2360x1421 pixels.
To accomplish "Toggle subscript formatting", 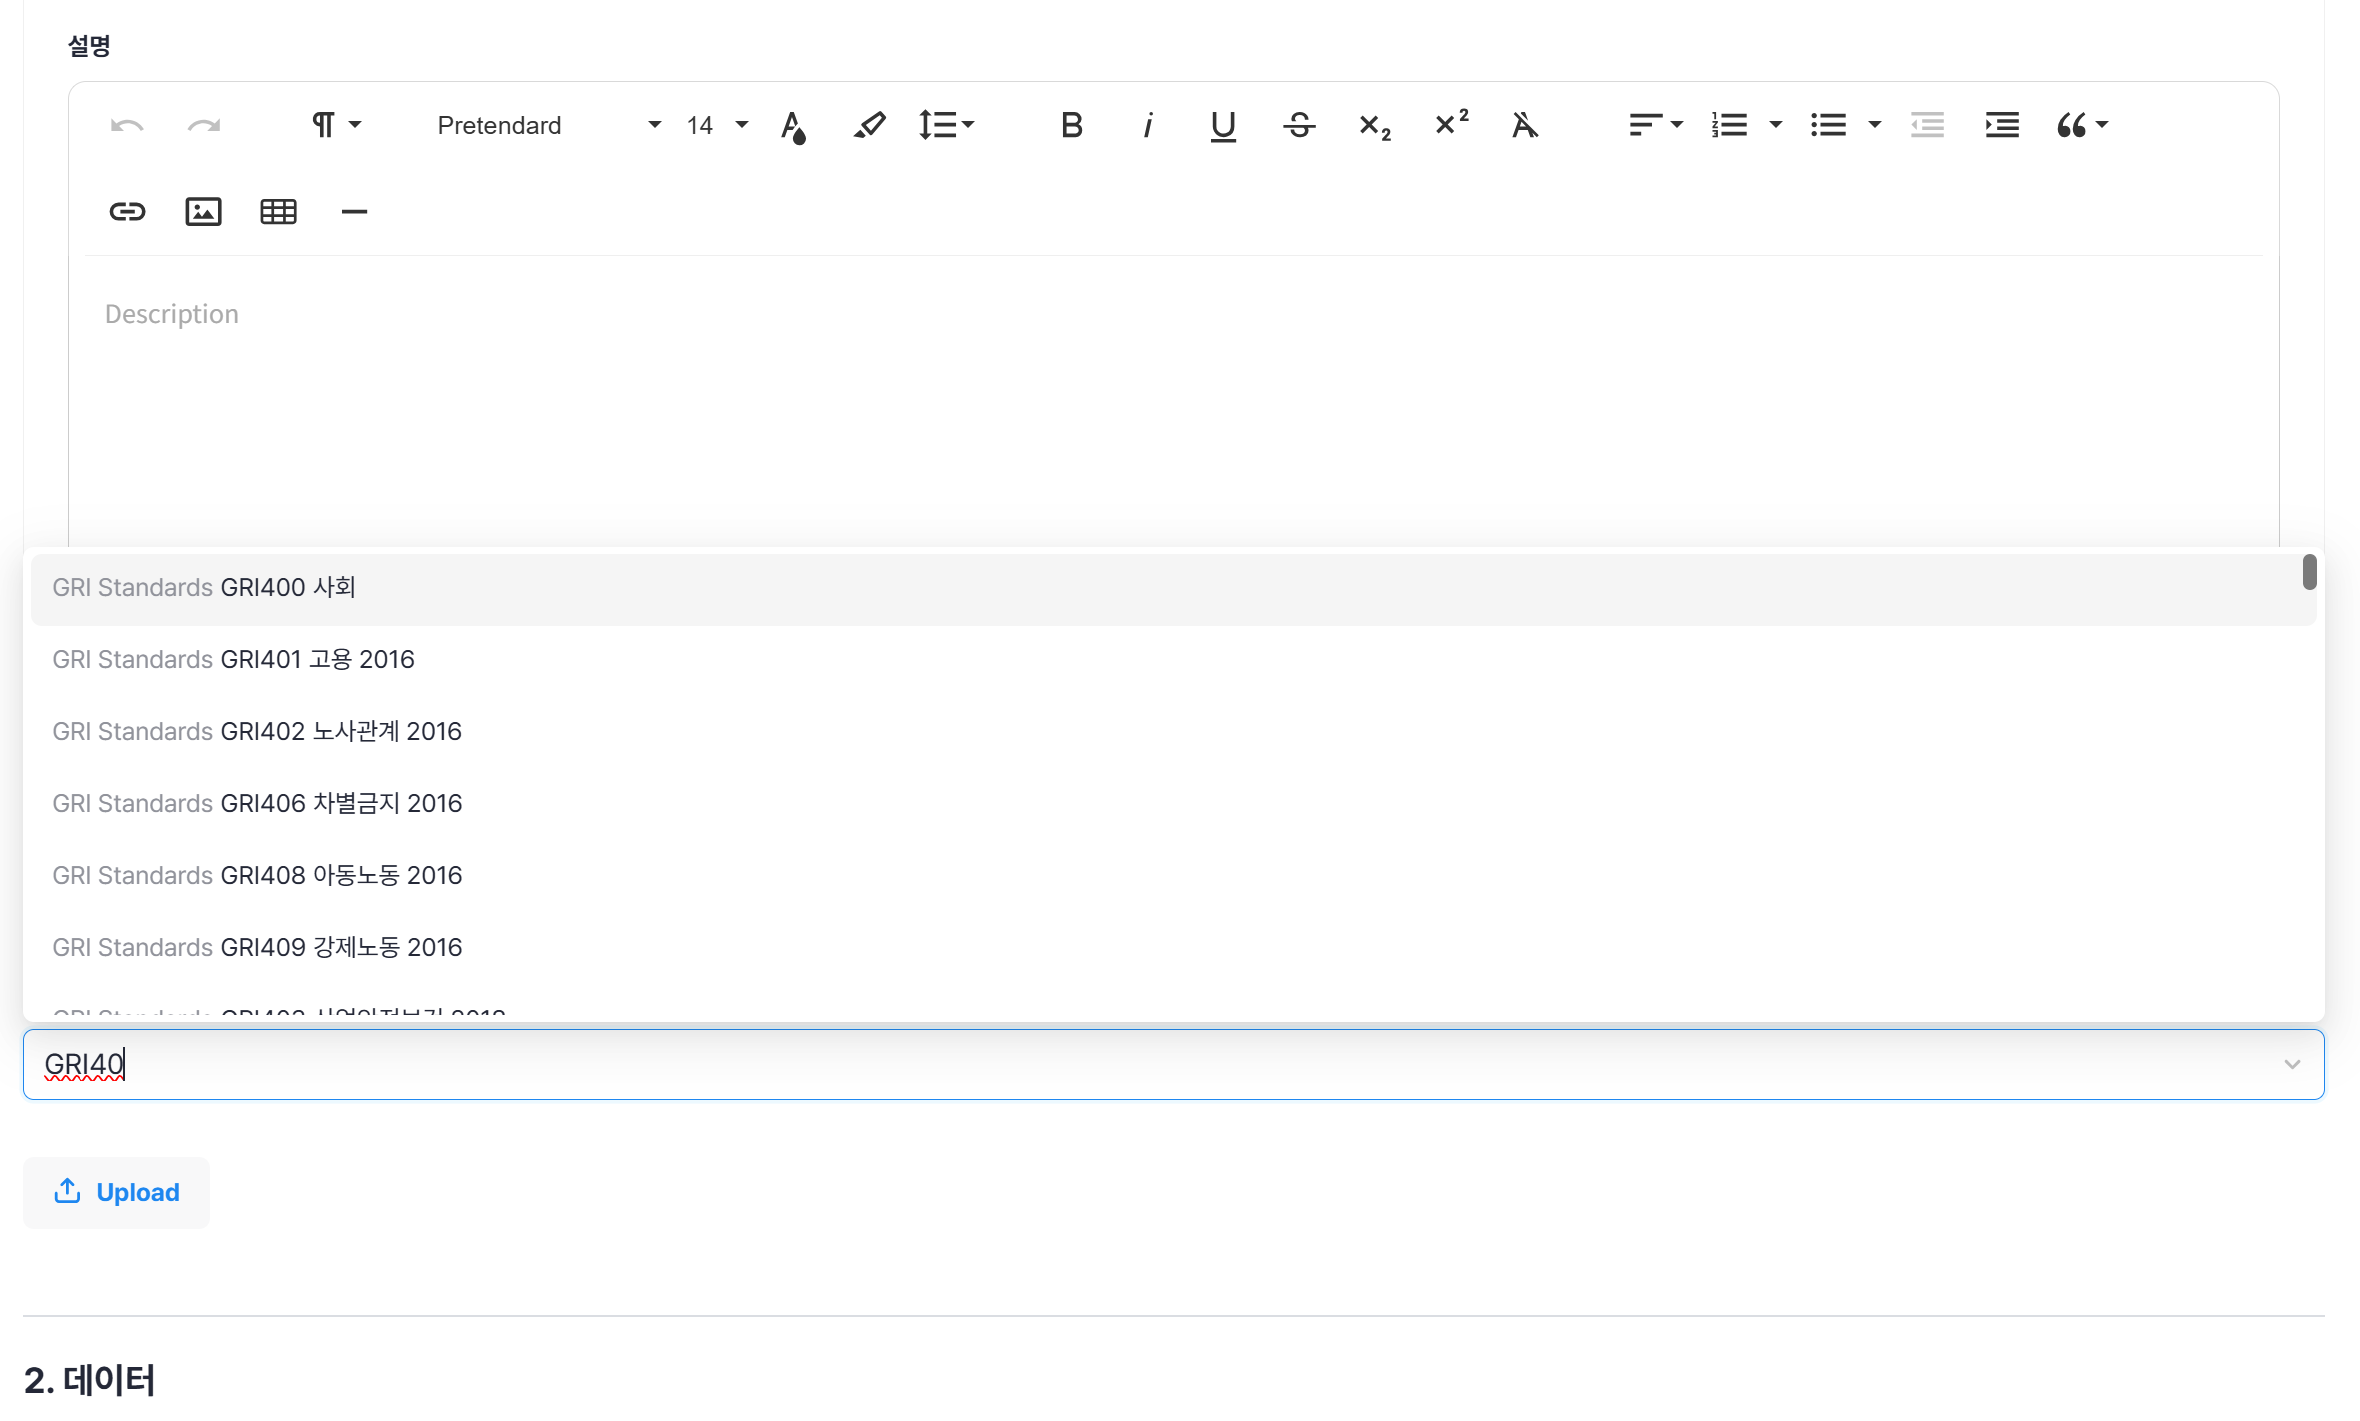I will point(1374,125).
